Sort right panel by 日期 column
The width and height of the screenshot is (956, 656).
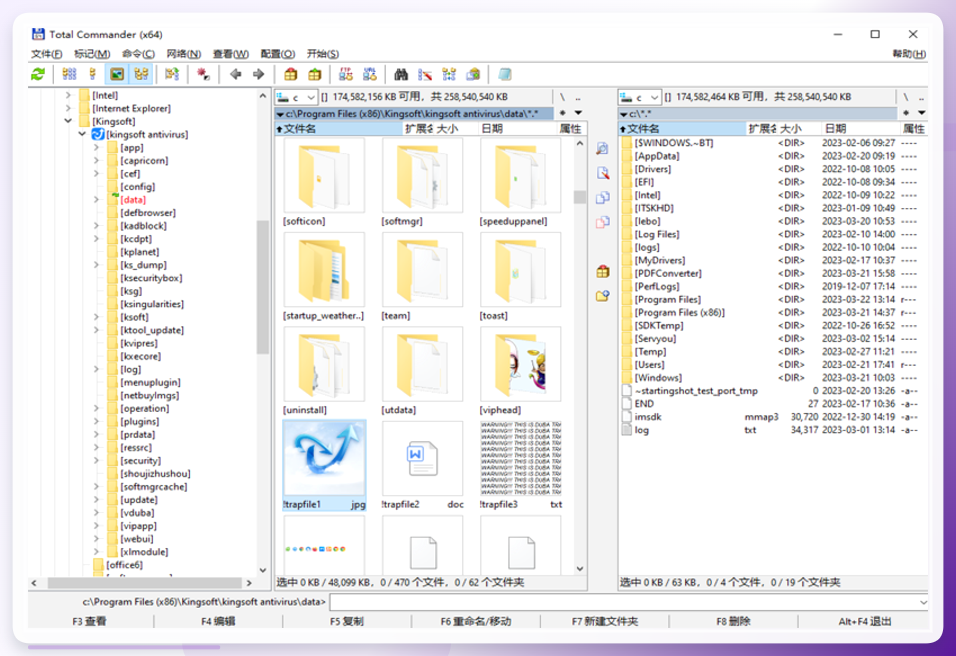[860, 129]
